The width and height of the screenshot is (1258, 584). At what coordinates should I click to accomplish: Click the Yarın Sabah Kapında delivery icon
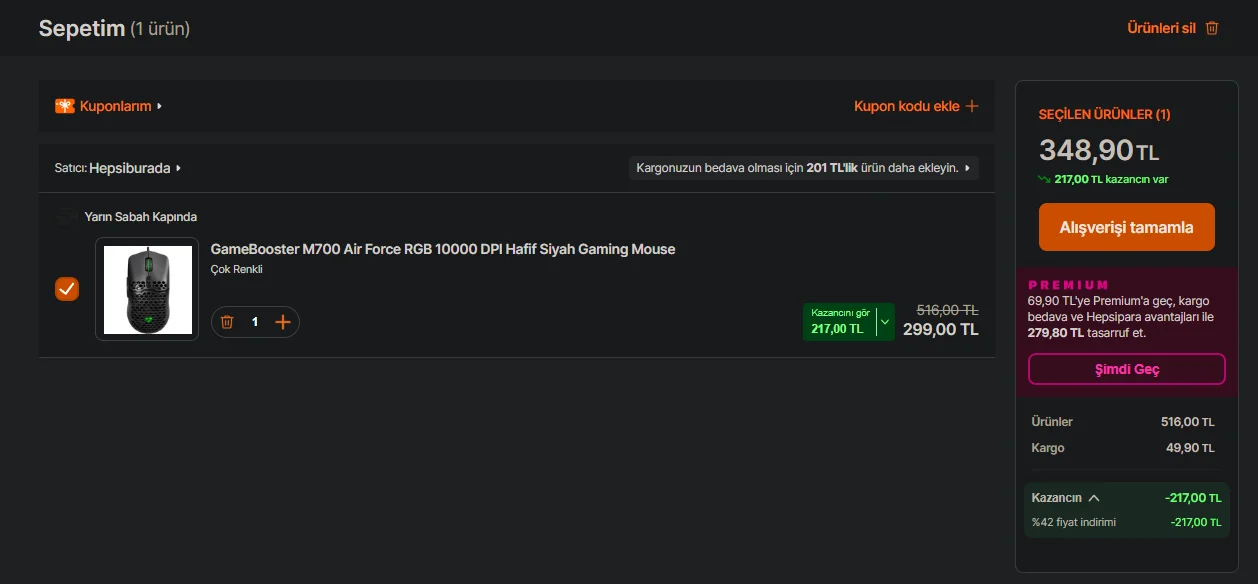point(67,216)
